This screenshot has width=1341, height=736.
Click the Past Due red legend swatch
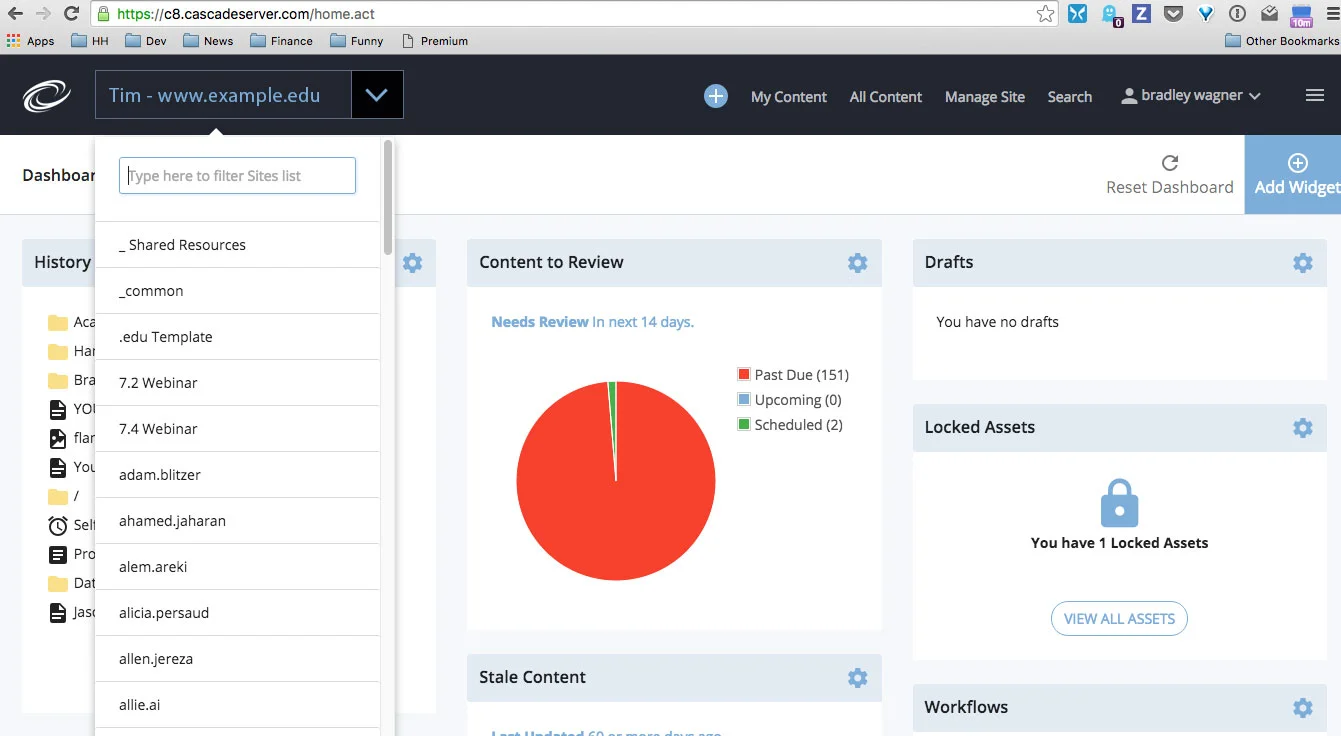pos(744,375)
